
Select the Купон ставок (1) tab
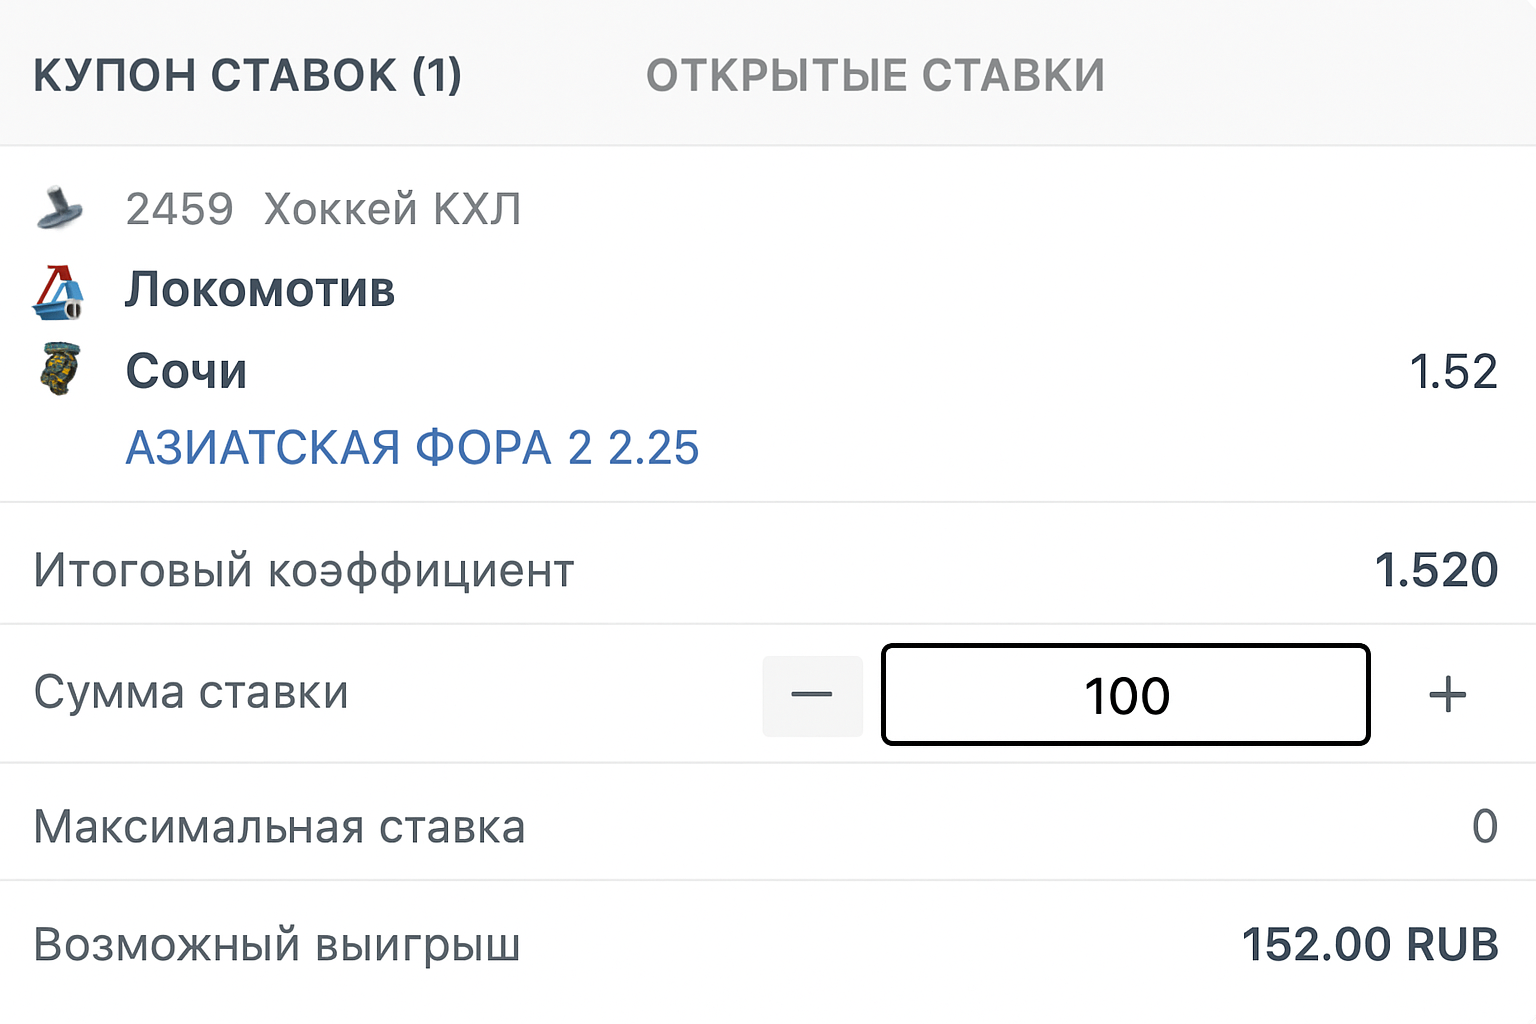247,75
